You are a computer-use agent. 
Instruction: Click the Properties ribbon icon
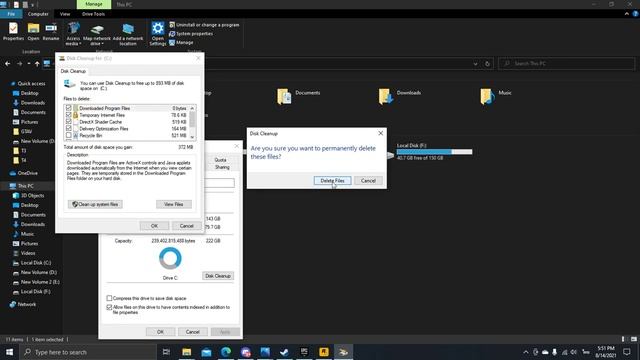click(x=13, y=31)
